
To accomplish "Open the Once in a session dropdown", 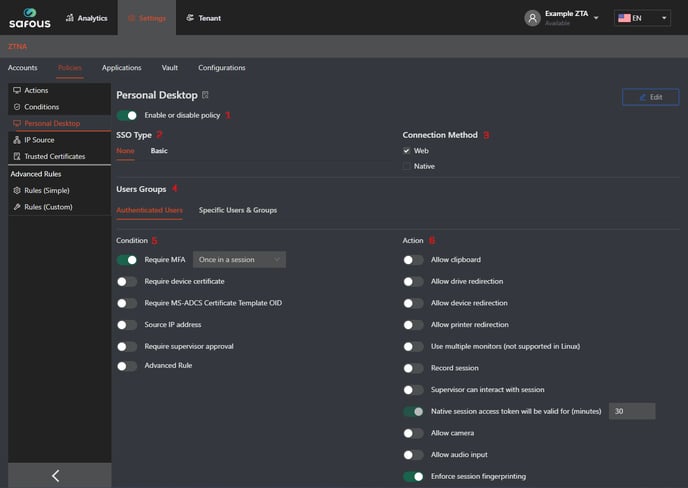I will (239, 260).
